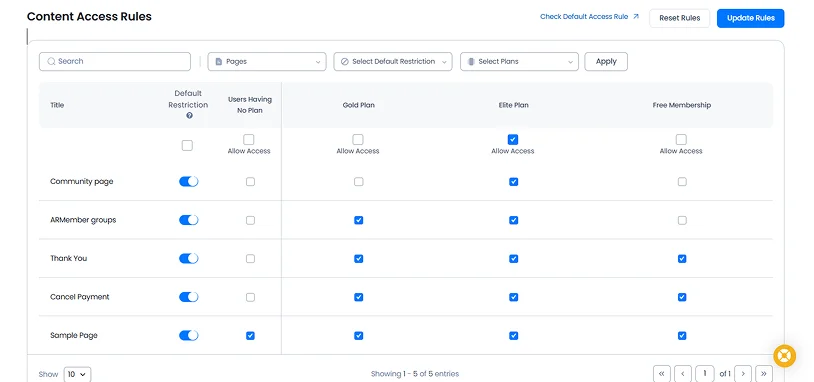814x382 pixels.
Task: Go to next page arrow
Action: [x=743, y=374]
